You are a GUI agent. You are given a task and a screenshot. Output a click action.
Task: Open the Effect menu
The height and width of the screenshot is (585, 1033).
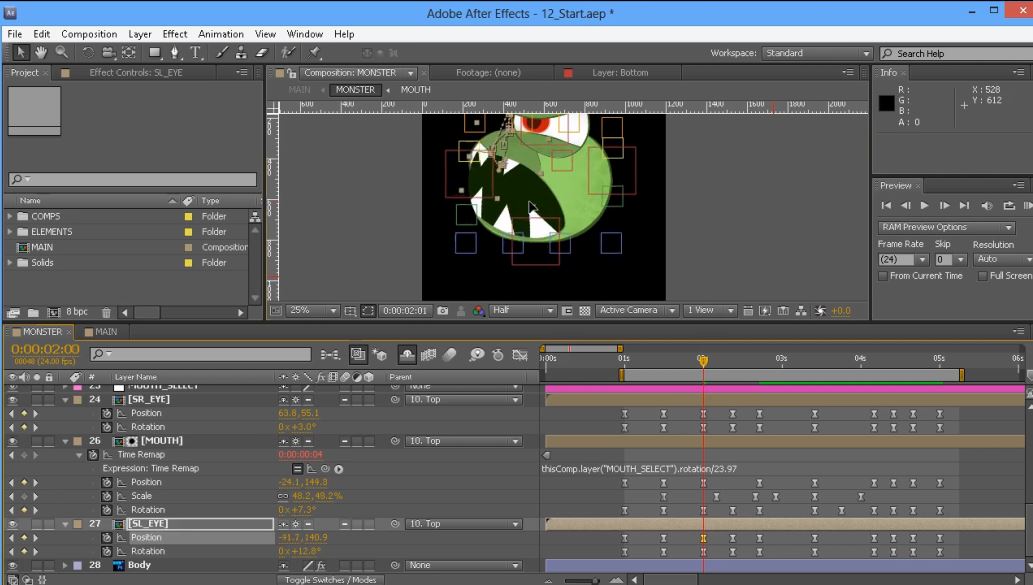pyautogui.click(x=175, y=34)
